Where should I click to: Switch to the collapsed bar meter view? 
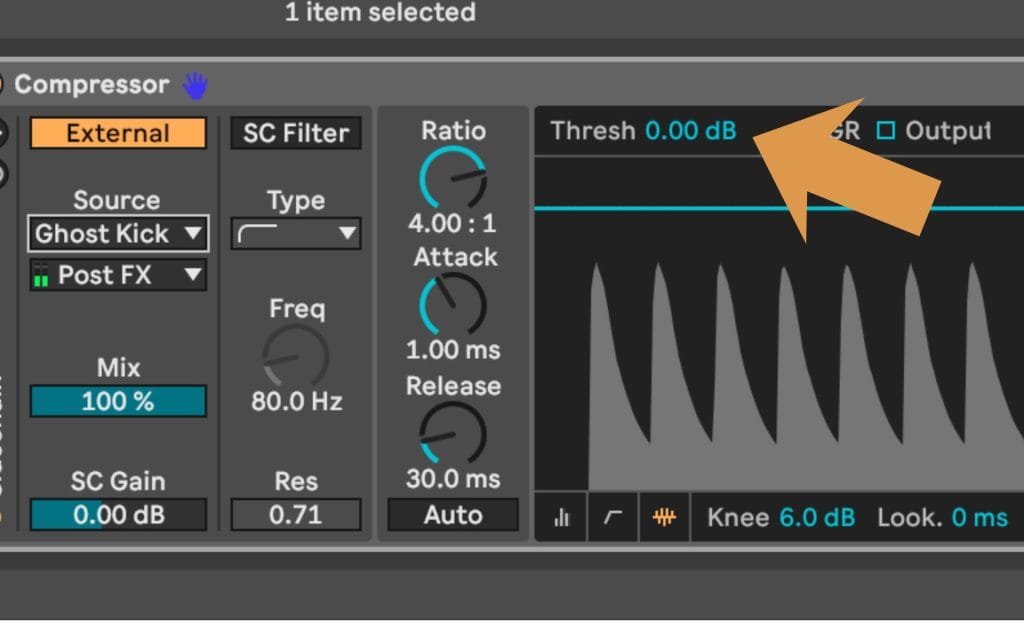coord(561,517)
